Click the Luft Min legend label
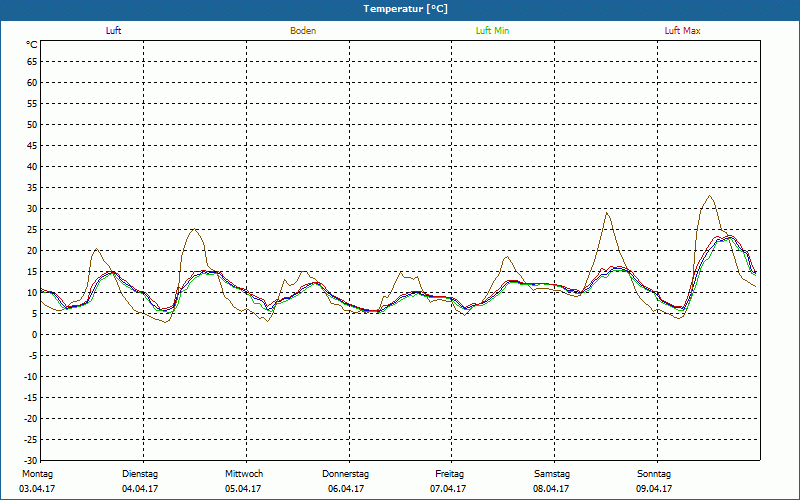Image resolution: width=800 pixels, height=500 pixels. coord(492,31)
